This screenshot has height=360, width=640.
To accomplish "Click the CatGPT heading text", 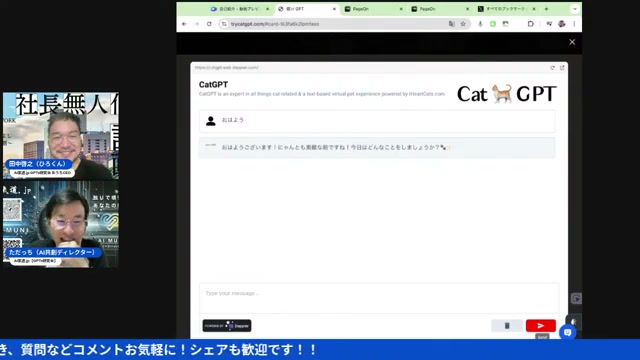I will coord(213,84).
